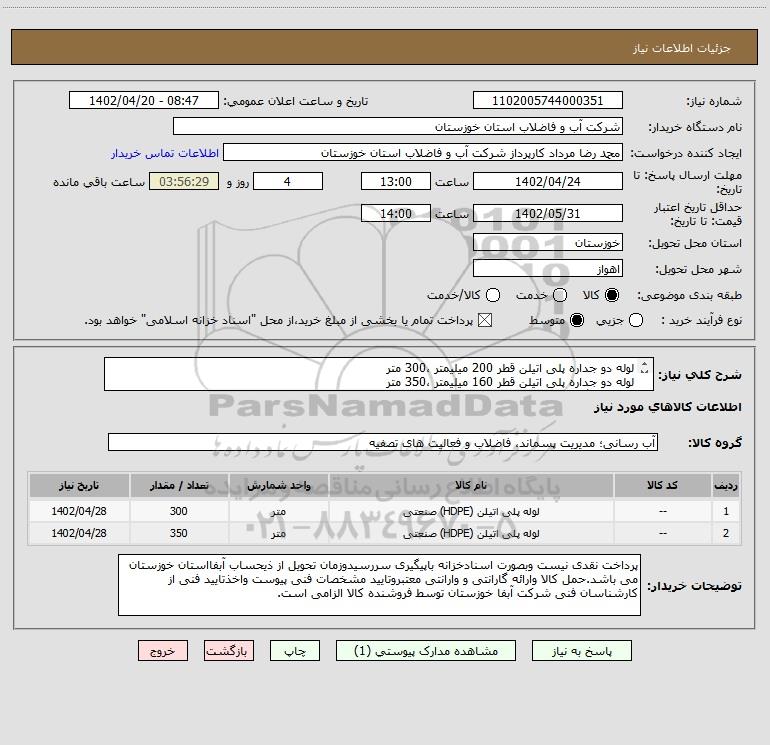
Task: Click the واحد شمارش column header
Action: coord(278,485)
